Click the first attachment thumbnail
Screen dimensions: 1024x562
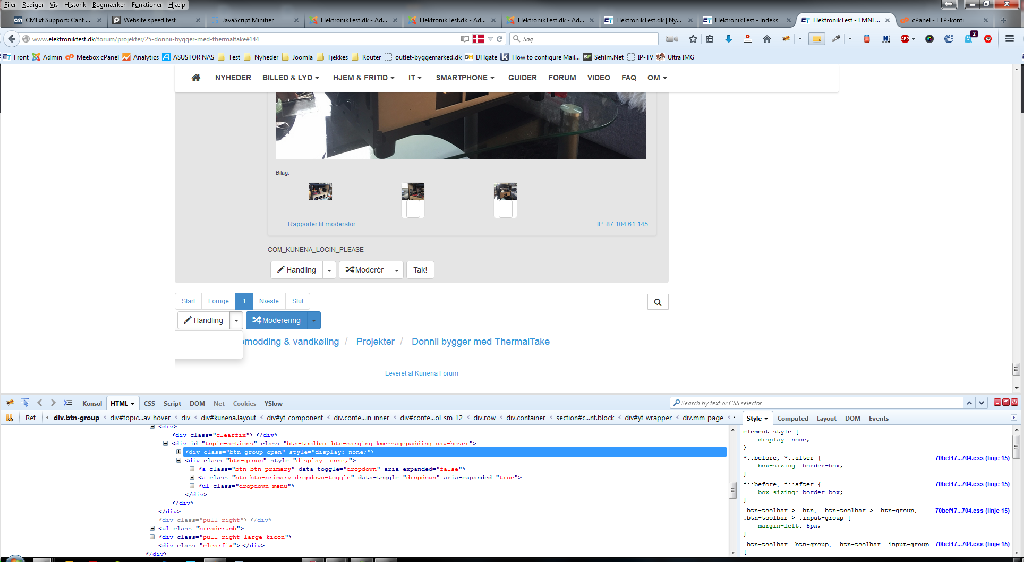(320, 191)
